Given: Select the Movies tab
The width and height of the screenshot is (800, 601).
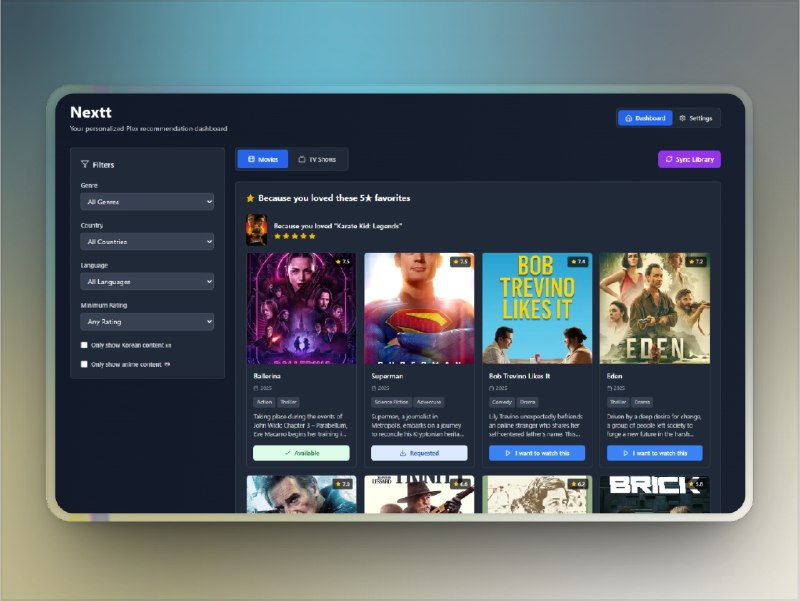Looking at the screenshot, I should [x=262, y=159].
